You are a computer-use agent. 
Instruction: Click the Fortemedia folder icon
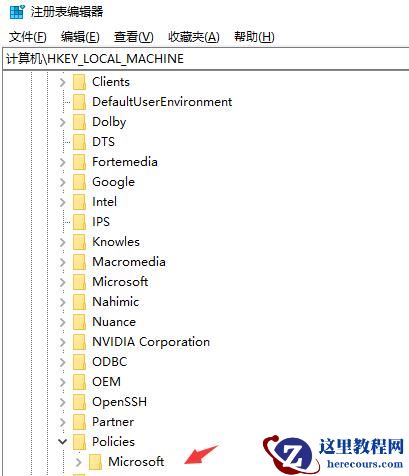(79, 162)
